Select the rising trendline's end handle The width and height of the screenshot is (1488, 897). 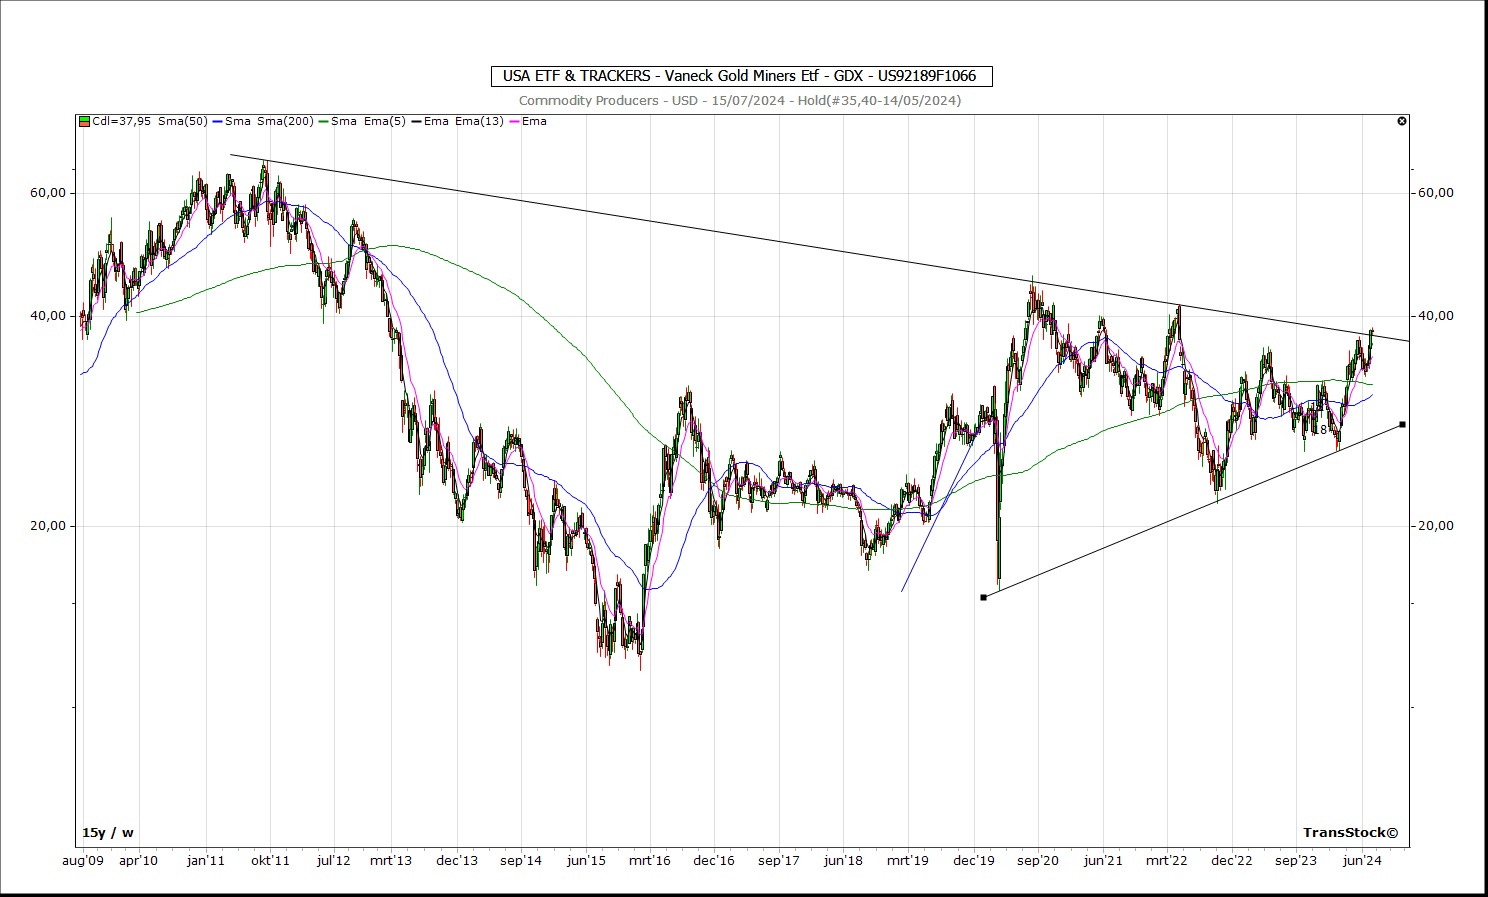(x=1402, y=425)
